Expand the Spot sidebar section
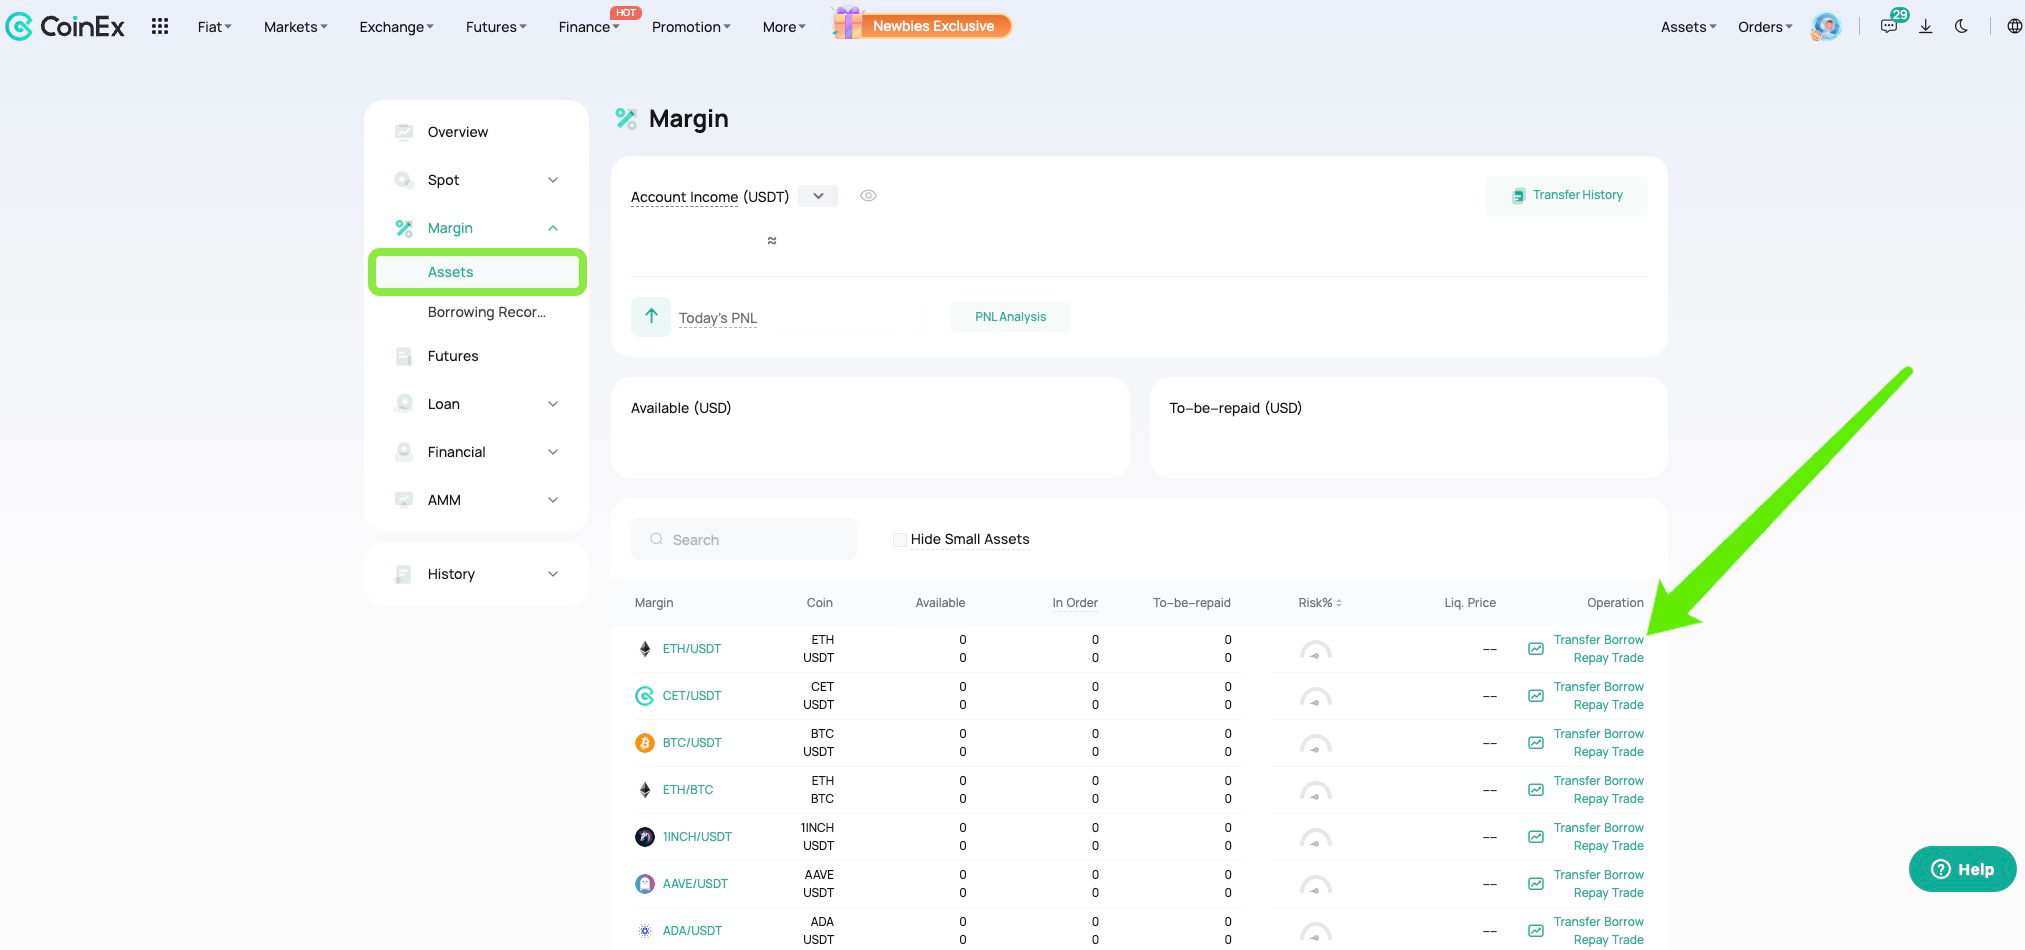 click(553, 180)
